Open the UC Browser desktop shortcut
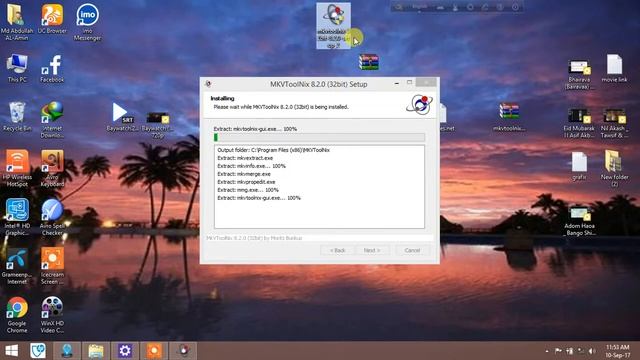Image resolution: width=640 pixels, height=360 pixels. point(52,19)
